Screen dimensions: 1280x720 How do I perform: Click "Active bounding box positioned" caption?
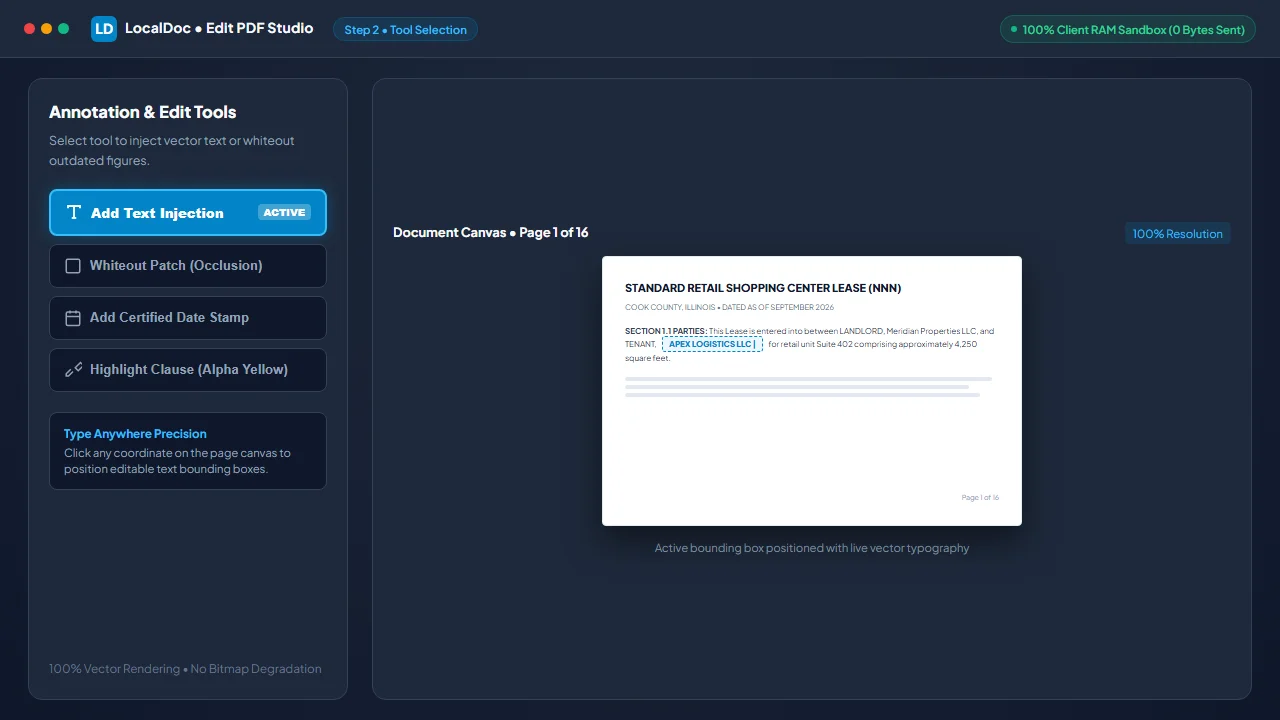point(812,548)
